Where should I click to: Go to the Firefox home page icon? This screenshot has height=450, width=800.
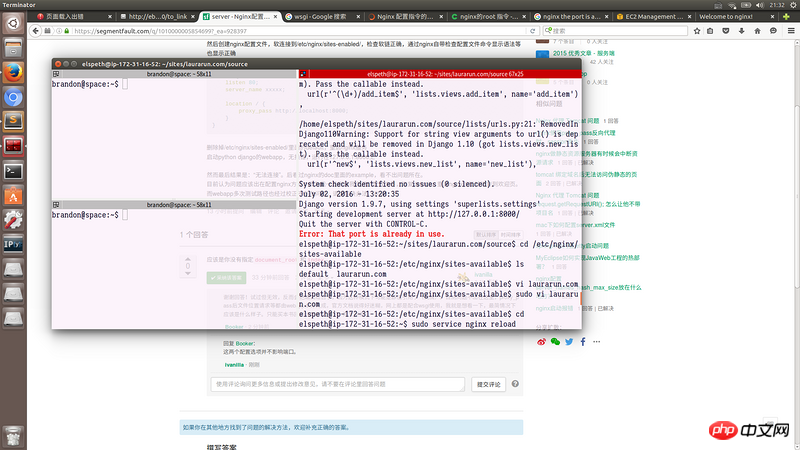pyautogui.click(x=757, y=31)
